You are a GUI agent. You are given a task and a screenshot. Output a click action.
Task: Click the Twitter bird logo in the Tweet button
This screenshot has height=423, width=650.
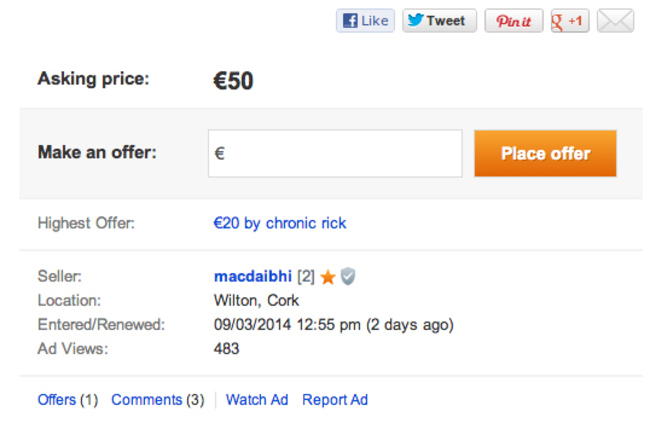click(416, 20)
